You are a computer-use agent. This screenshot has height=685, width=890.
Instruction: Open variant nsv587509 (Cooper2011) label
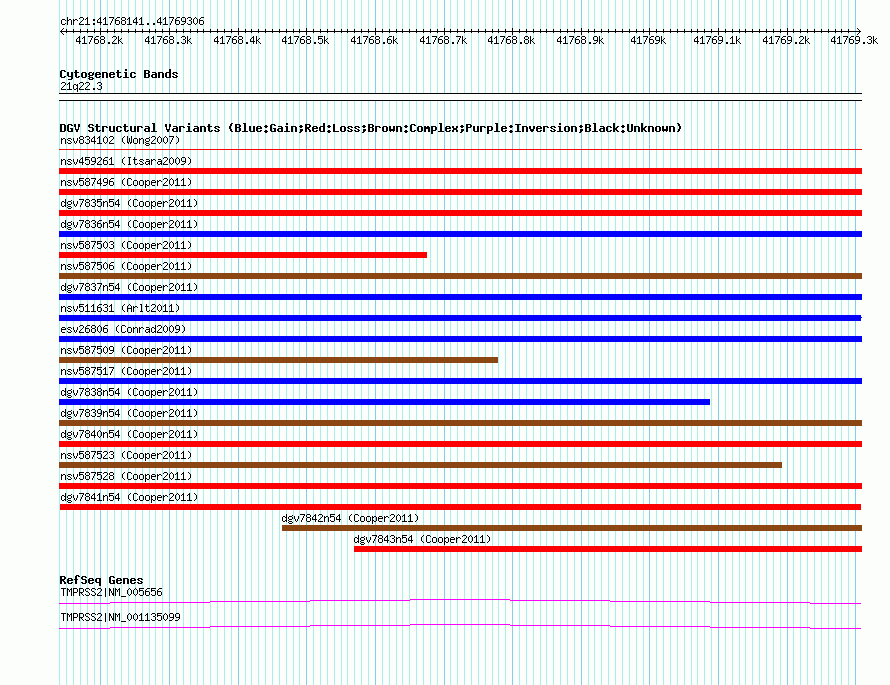tap(126, 350)
